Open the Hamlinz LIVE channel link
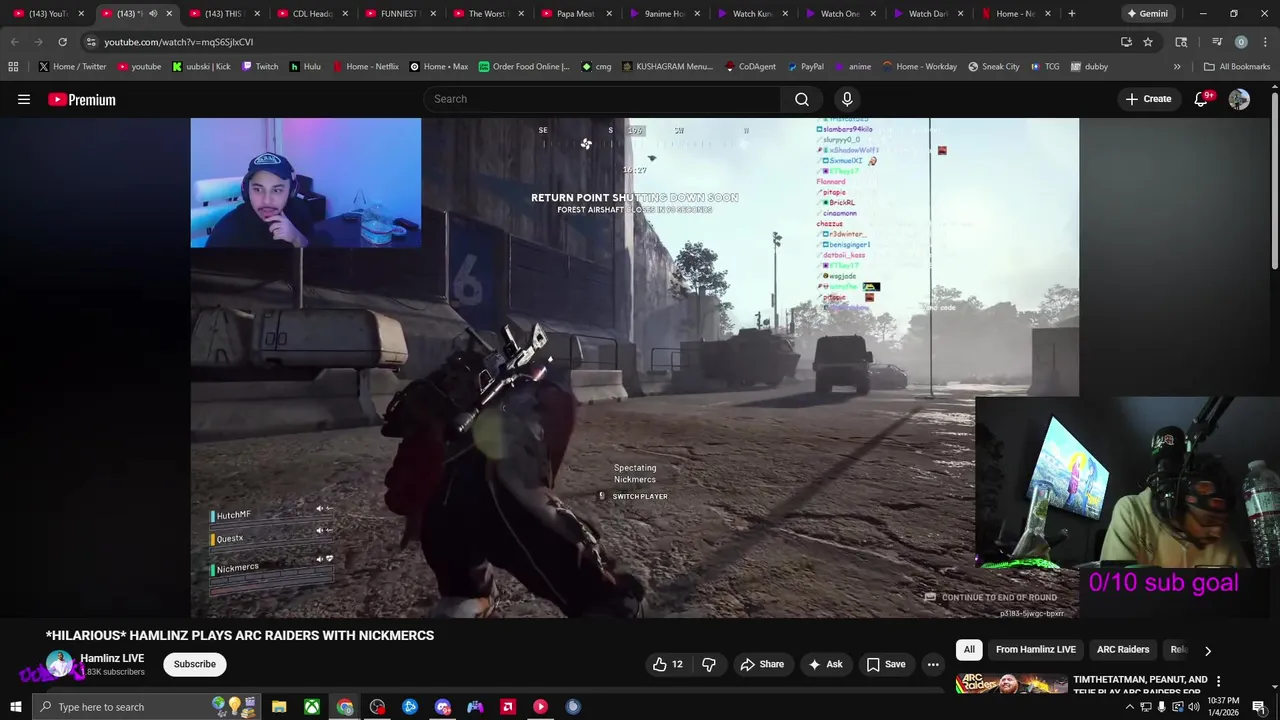This screenshot has height=720, width=1280. tap(112, 658)
